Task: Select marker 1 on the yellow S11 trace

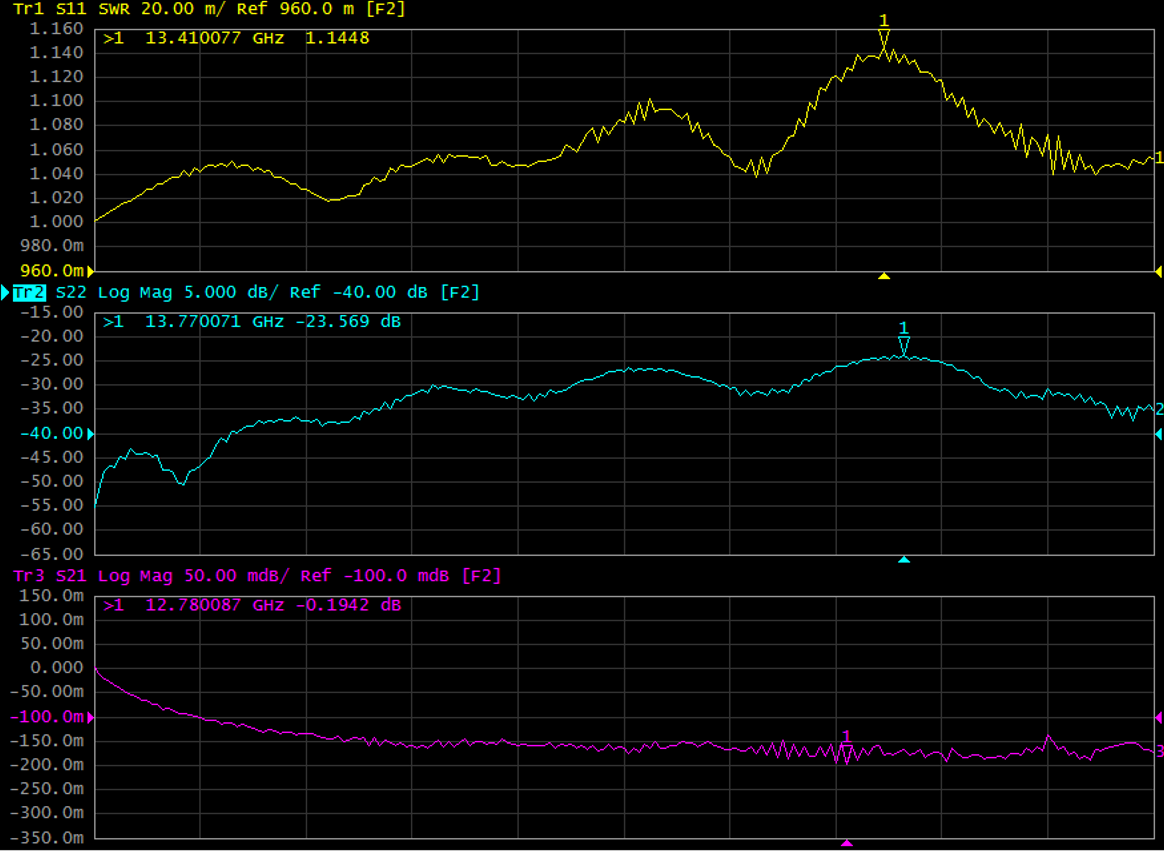Action: (x=884, y=38)
